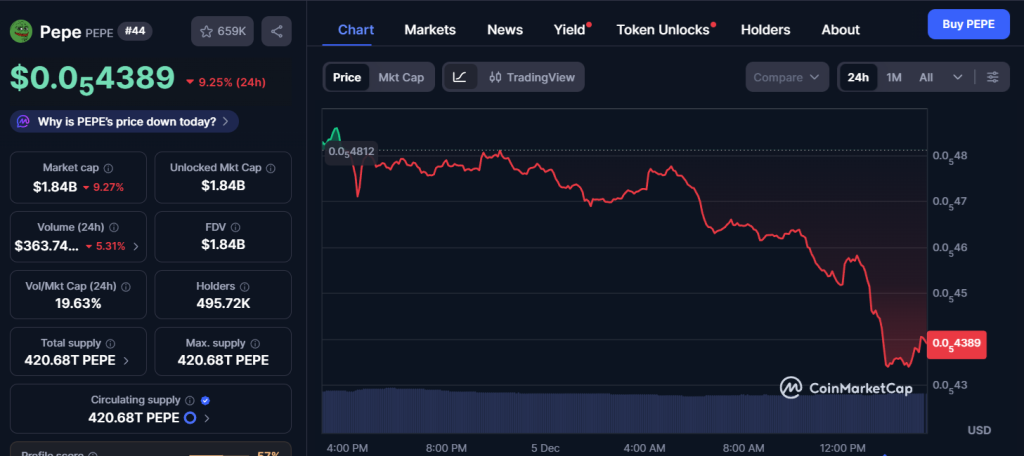This screenshot has height=456, width=1024.
Task: Open the About tab
Action: coord(840,30)
